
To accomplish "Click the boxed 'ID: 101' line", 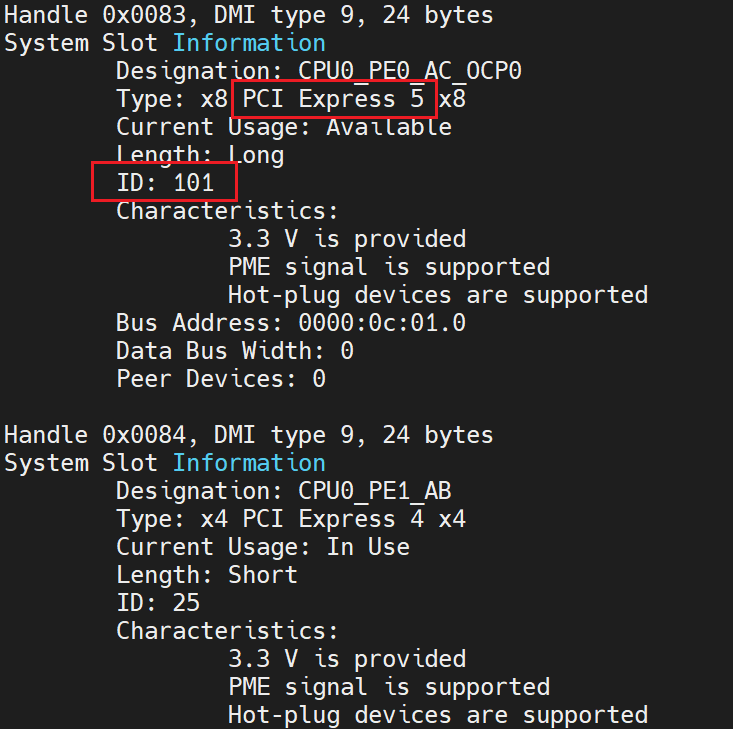I will click(165, 183).
